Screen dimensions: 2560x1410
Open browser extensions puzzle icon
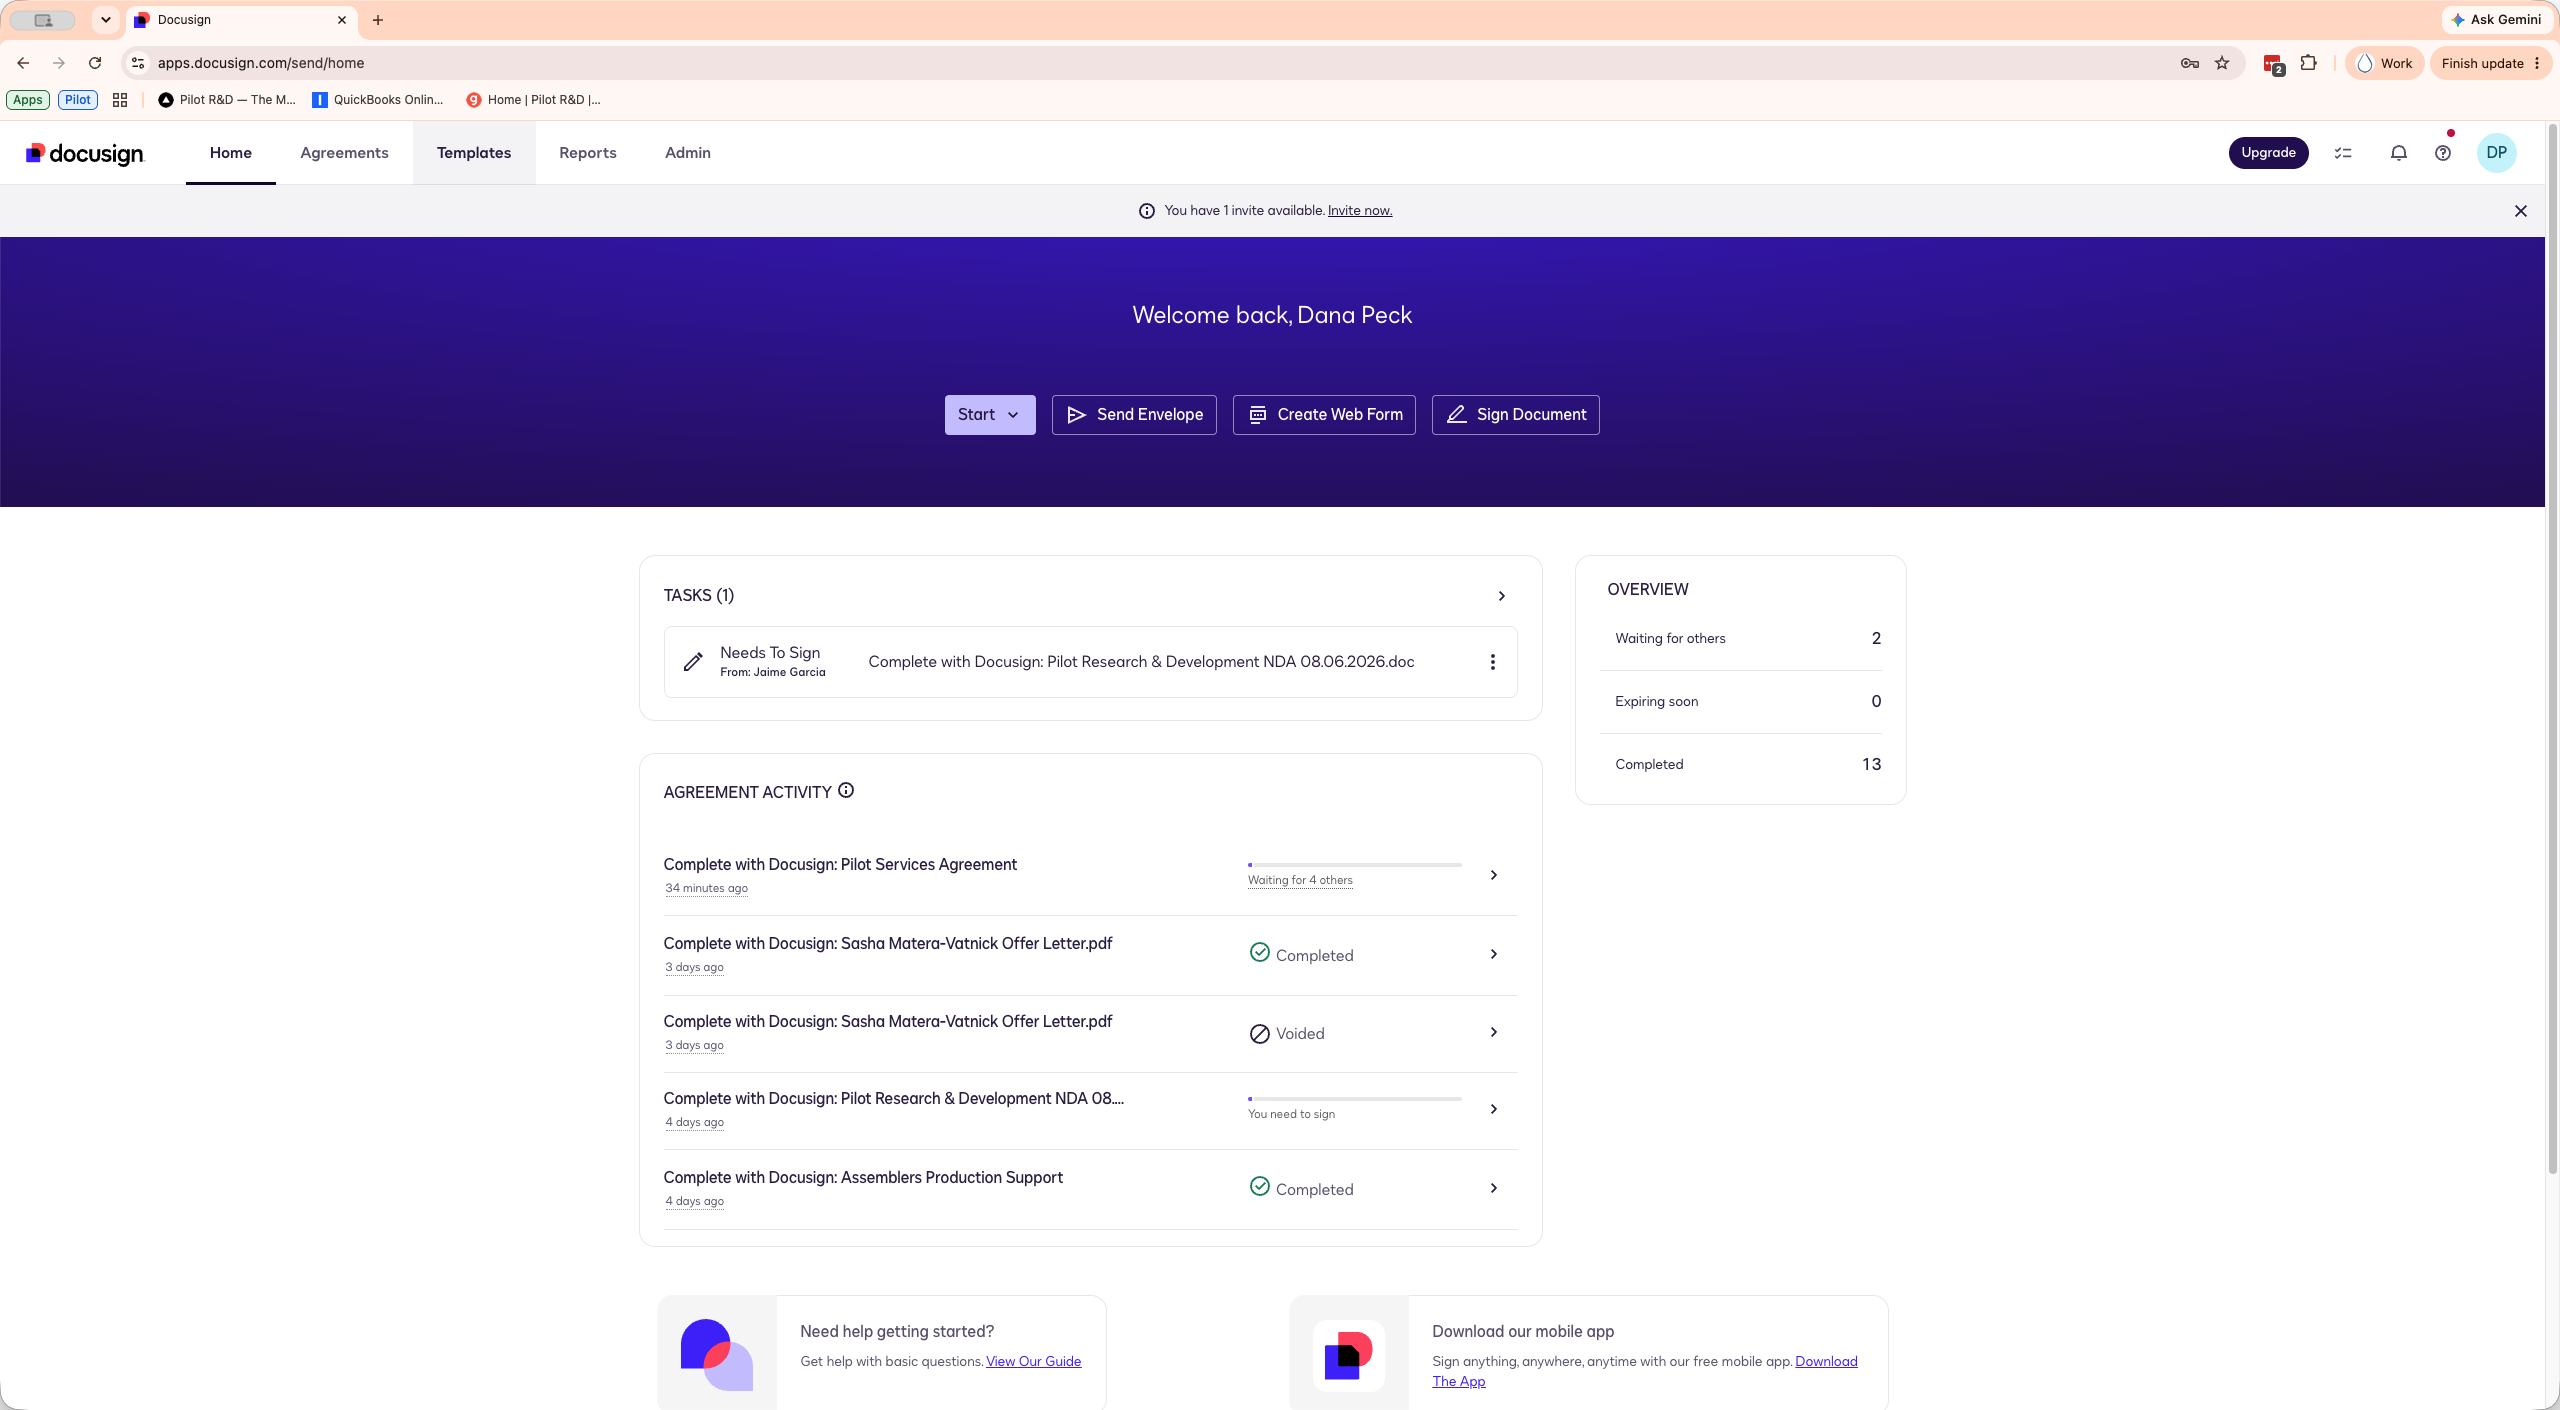pyautogui.click(x=2308, y=63)
